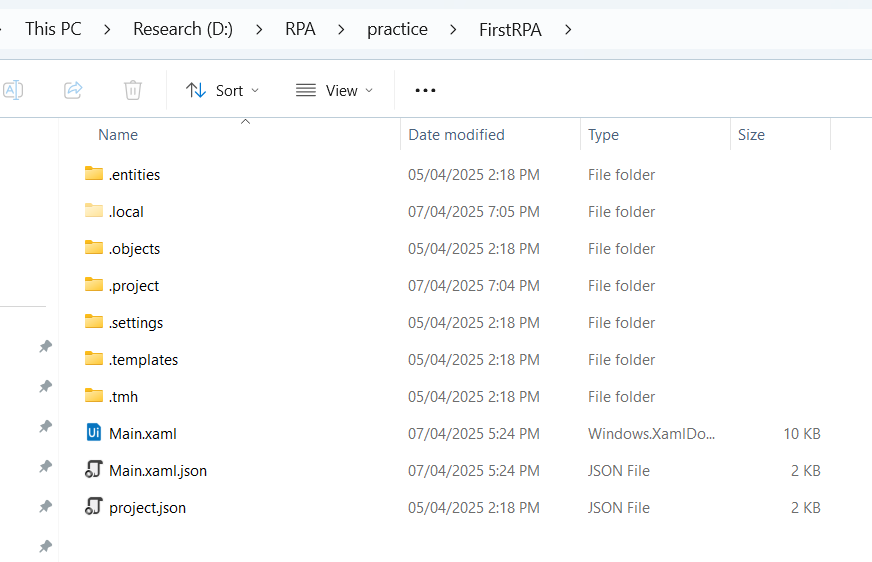The height and width of the screenshot is (562, 872).
Task: Expand the chevron after This PC
Action: point(107,29)
